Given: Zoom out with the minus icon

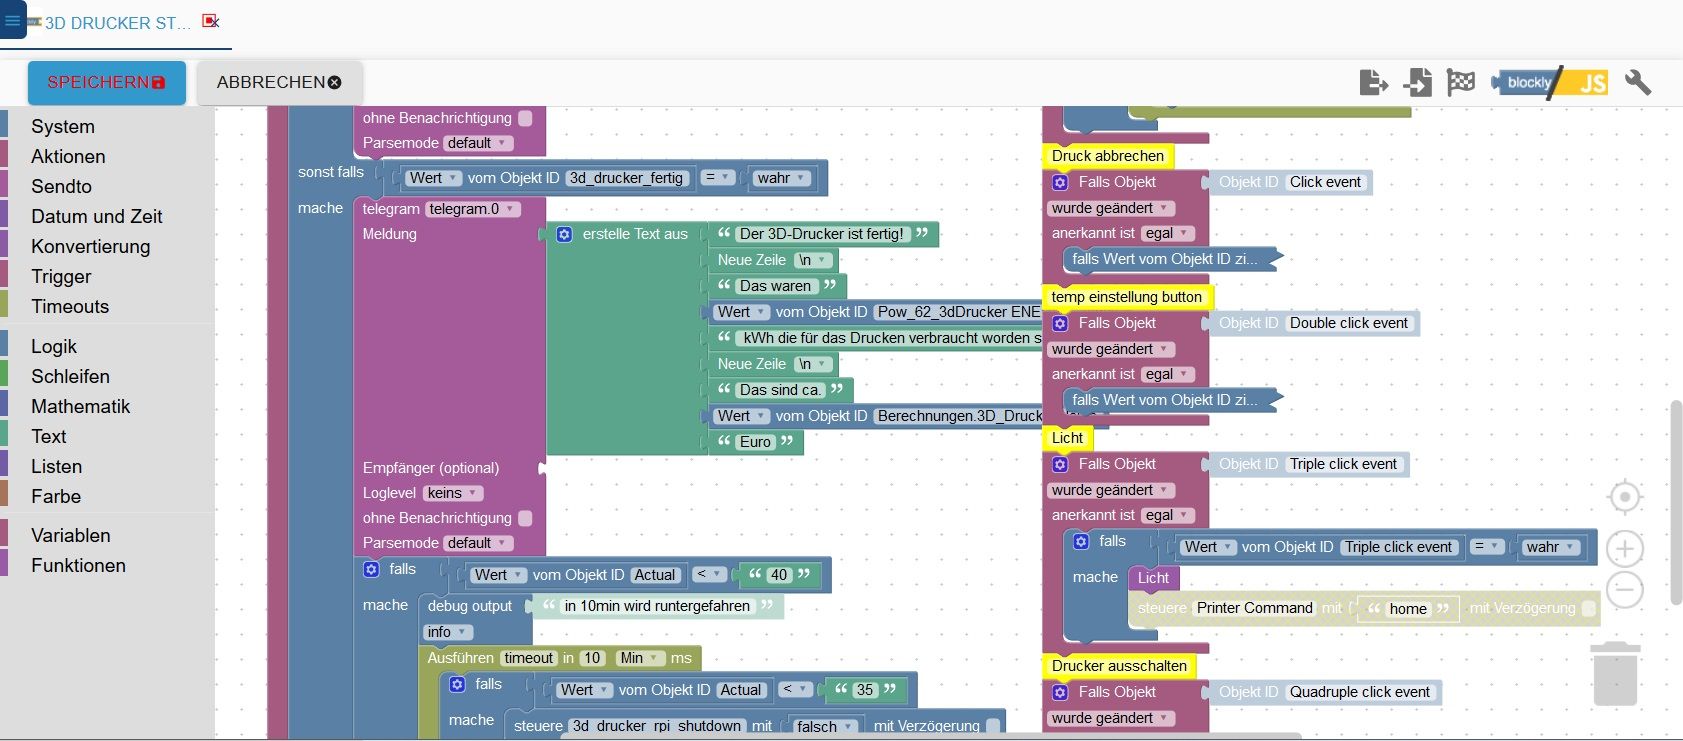Looking at the screenshot, I should (x=1625, y=590).
